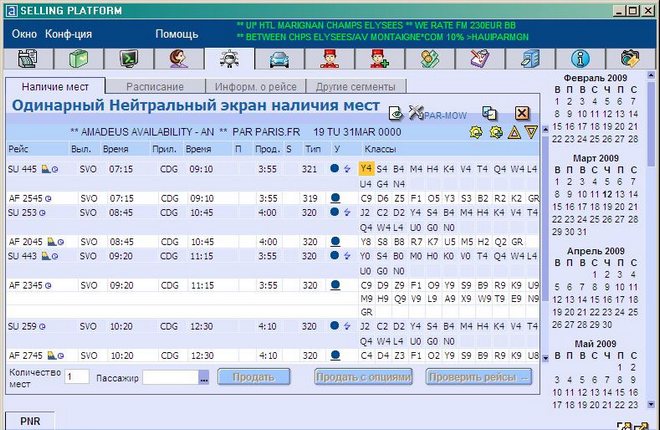This screenshot has height=430, width=660.
Task: Click the Количество мест input field
Action: [77, 377]
